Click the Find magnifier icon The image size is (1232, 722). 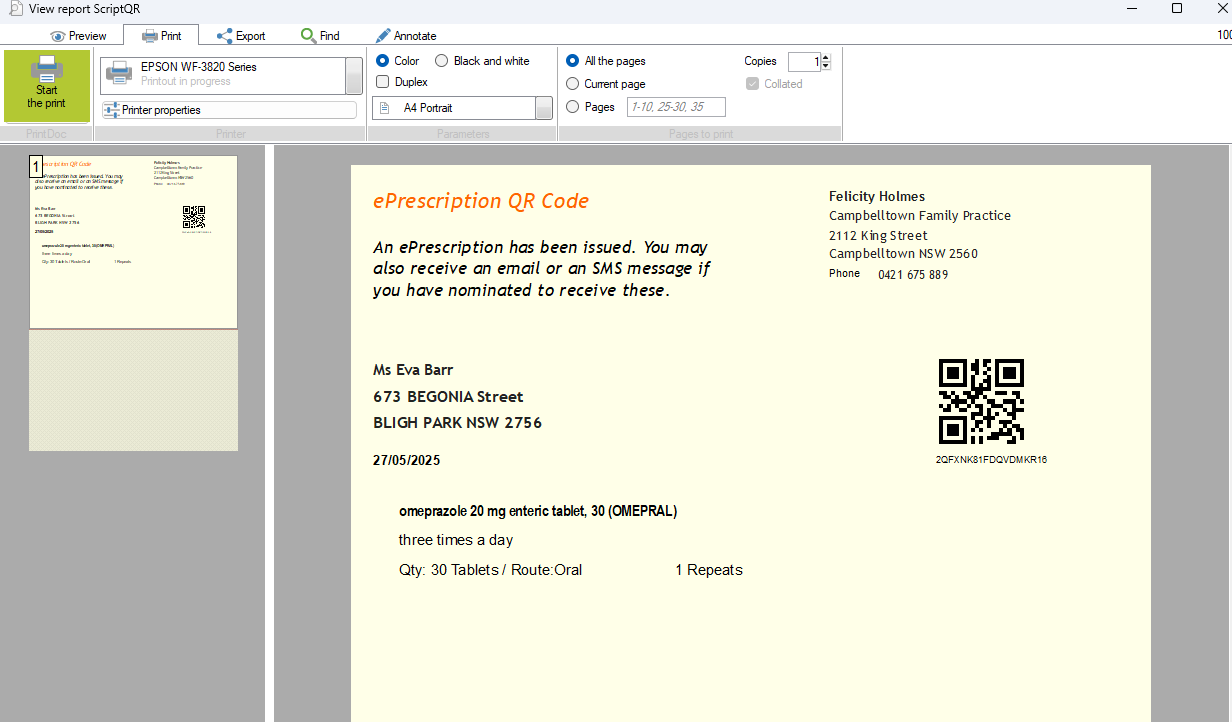tap(308, 35)
